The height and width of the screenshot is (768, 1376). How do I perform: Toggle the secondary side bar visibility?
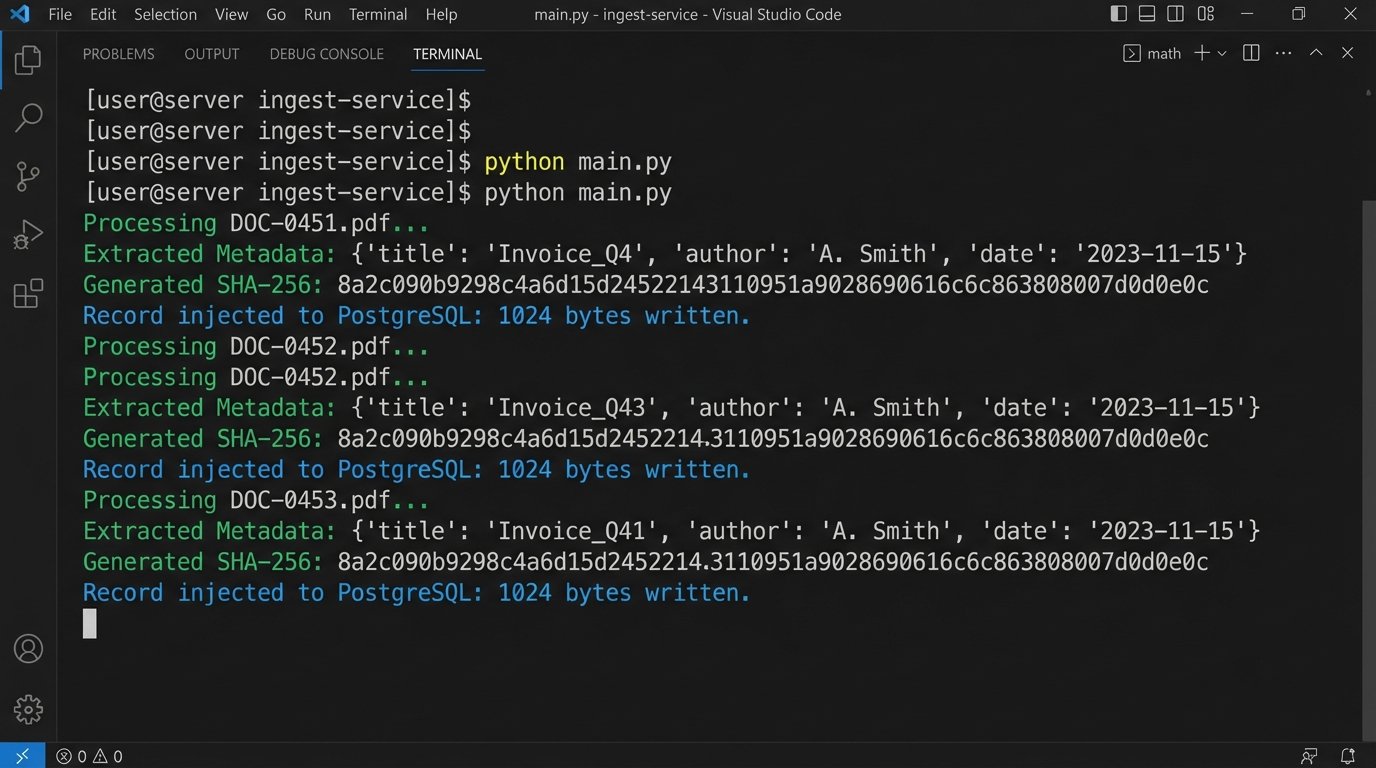pyautogui.click(x=1176, y=14)
